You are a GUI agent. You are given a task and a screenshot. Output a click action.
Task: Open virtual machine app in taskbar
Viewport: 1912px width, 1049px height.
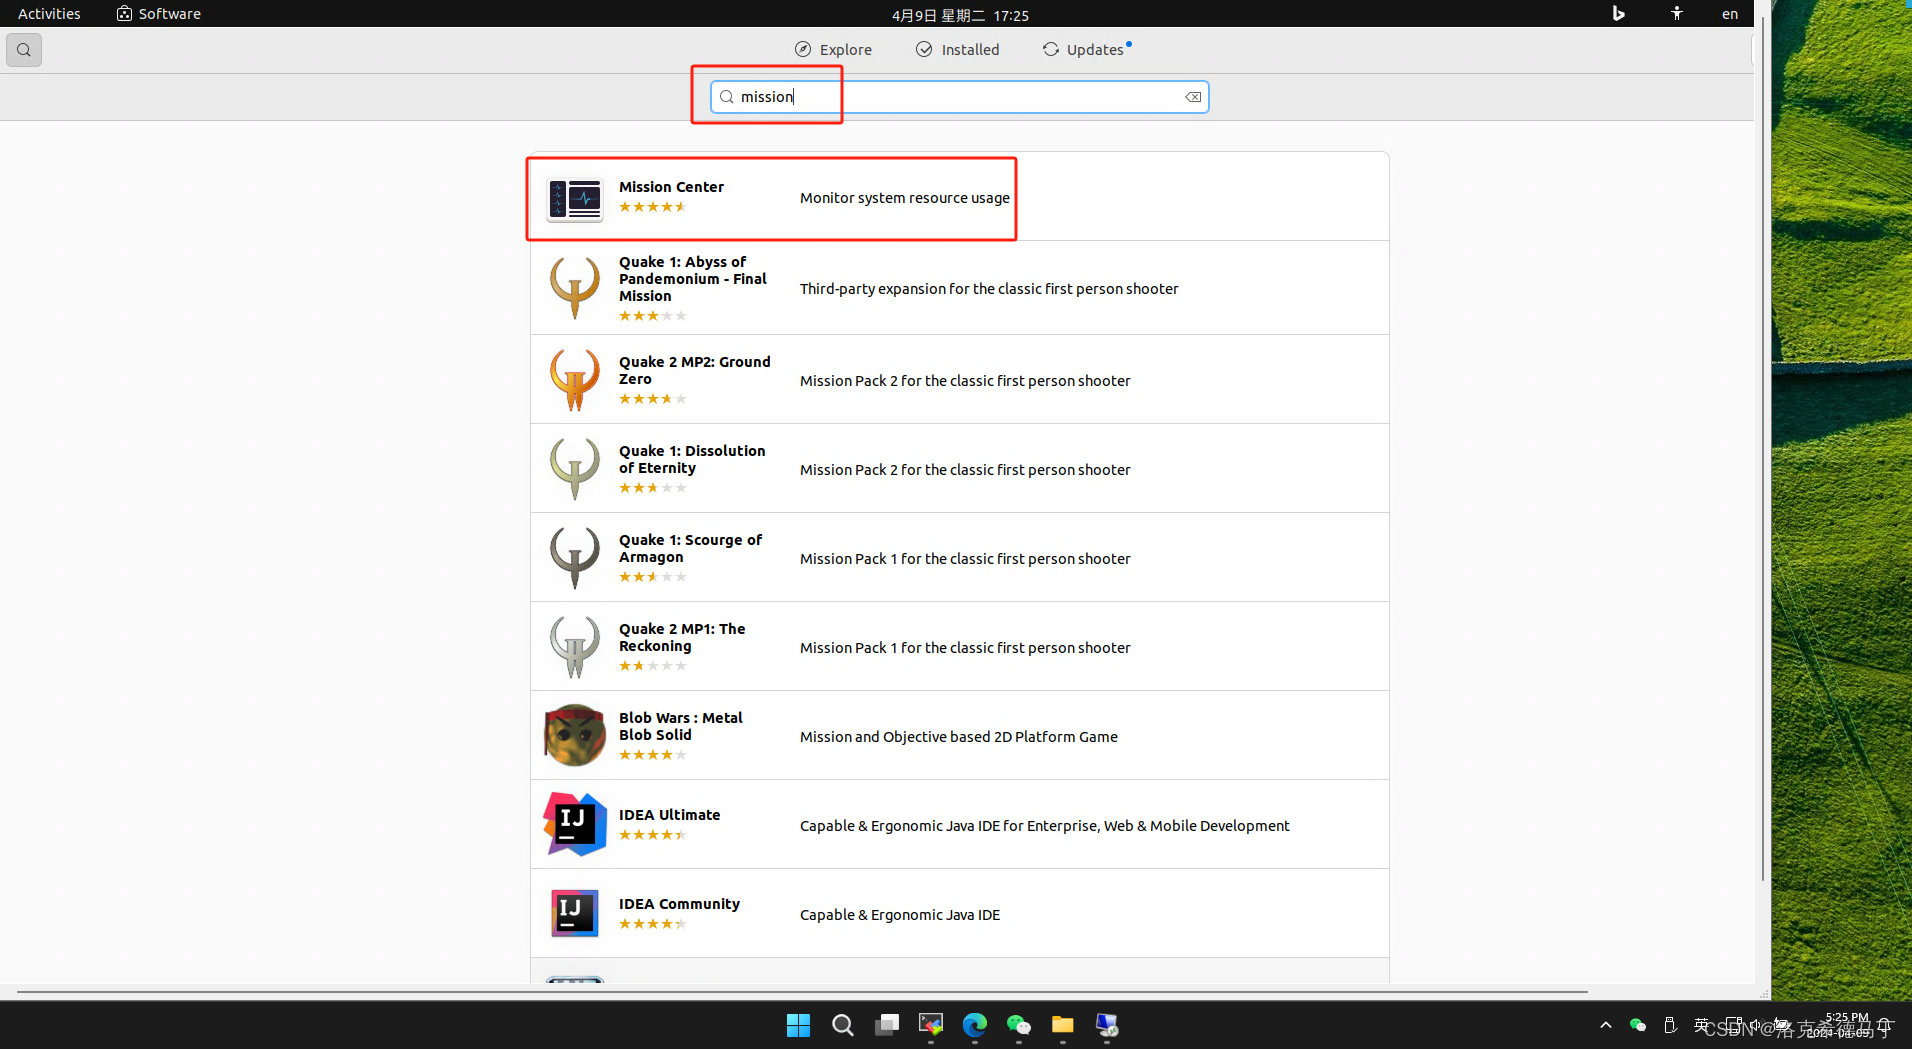tap(1106, 1025)
